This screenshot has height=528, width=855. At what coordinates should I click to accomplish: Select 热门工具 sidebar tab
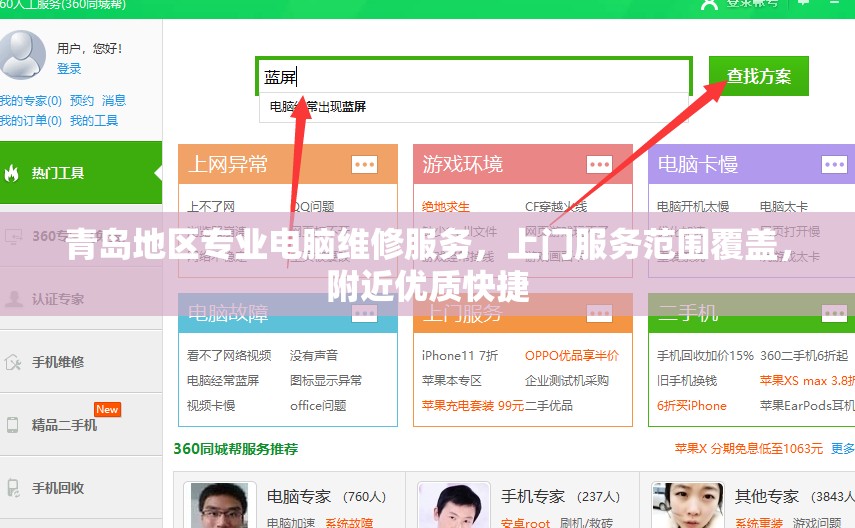(81, 173)
